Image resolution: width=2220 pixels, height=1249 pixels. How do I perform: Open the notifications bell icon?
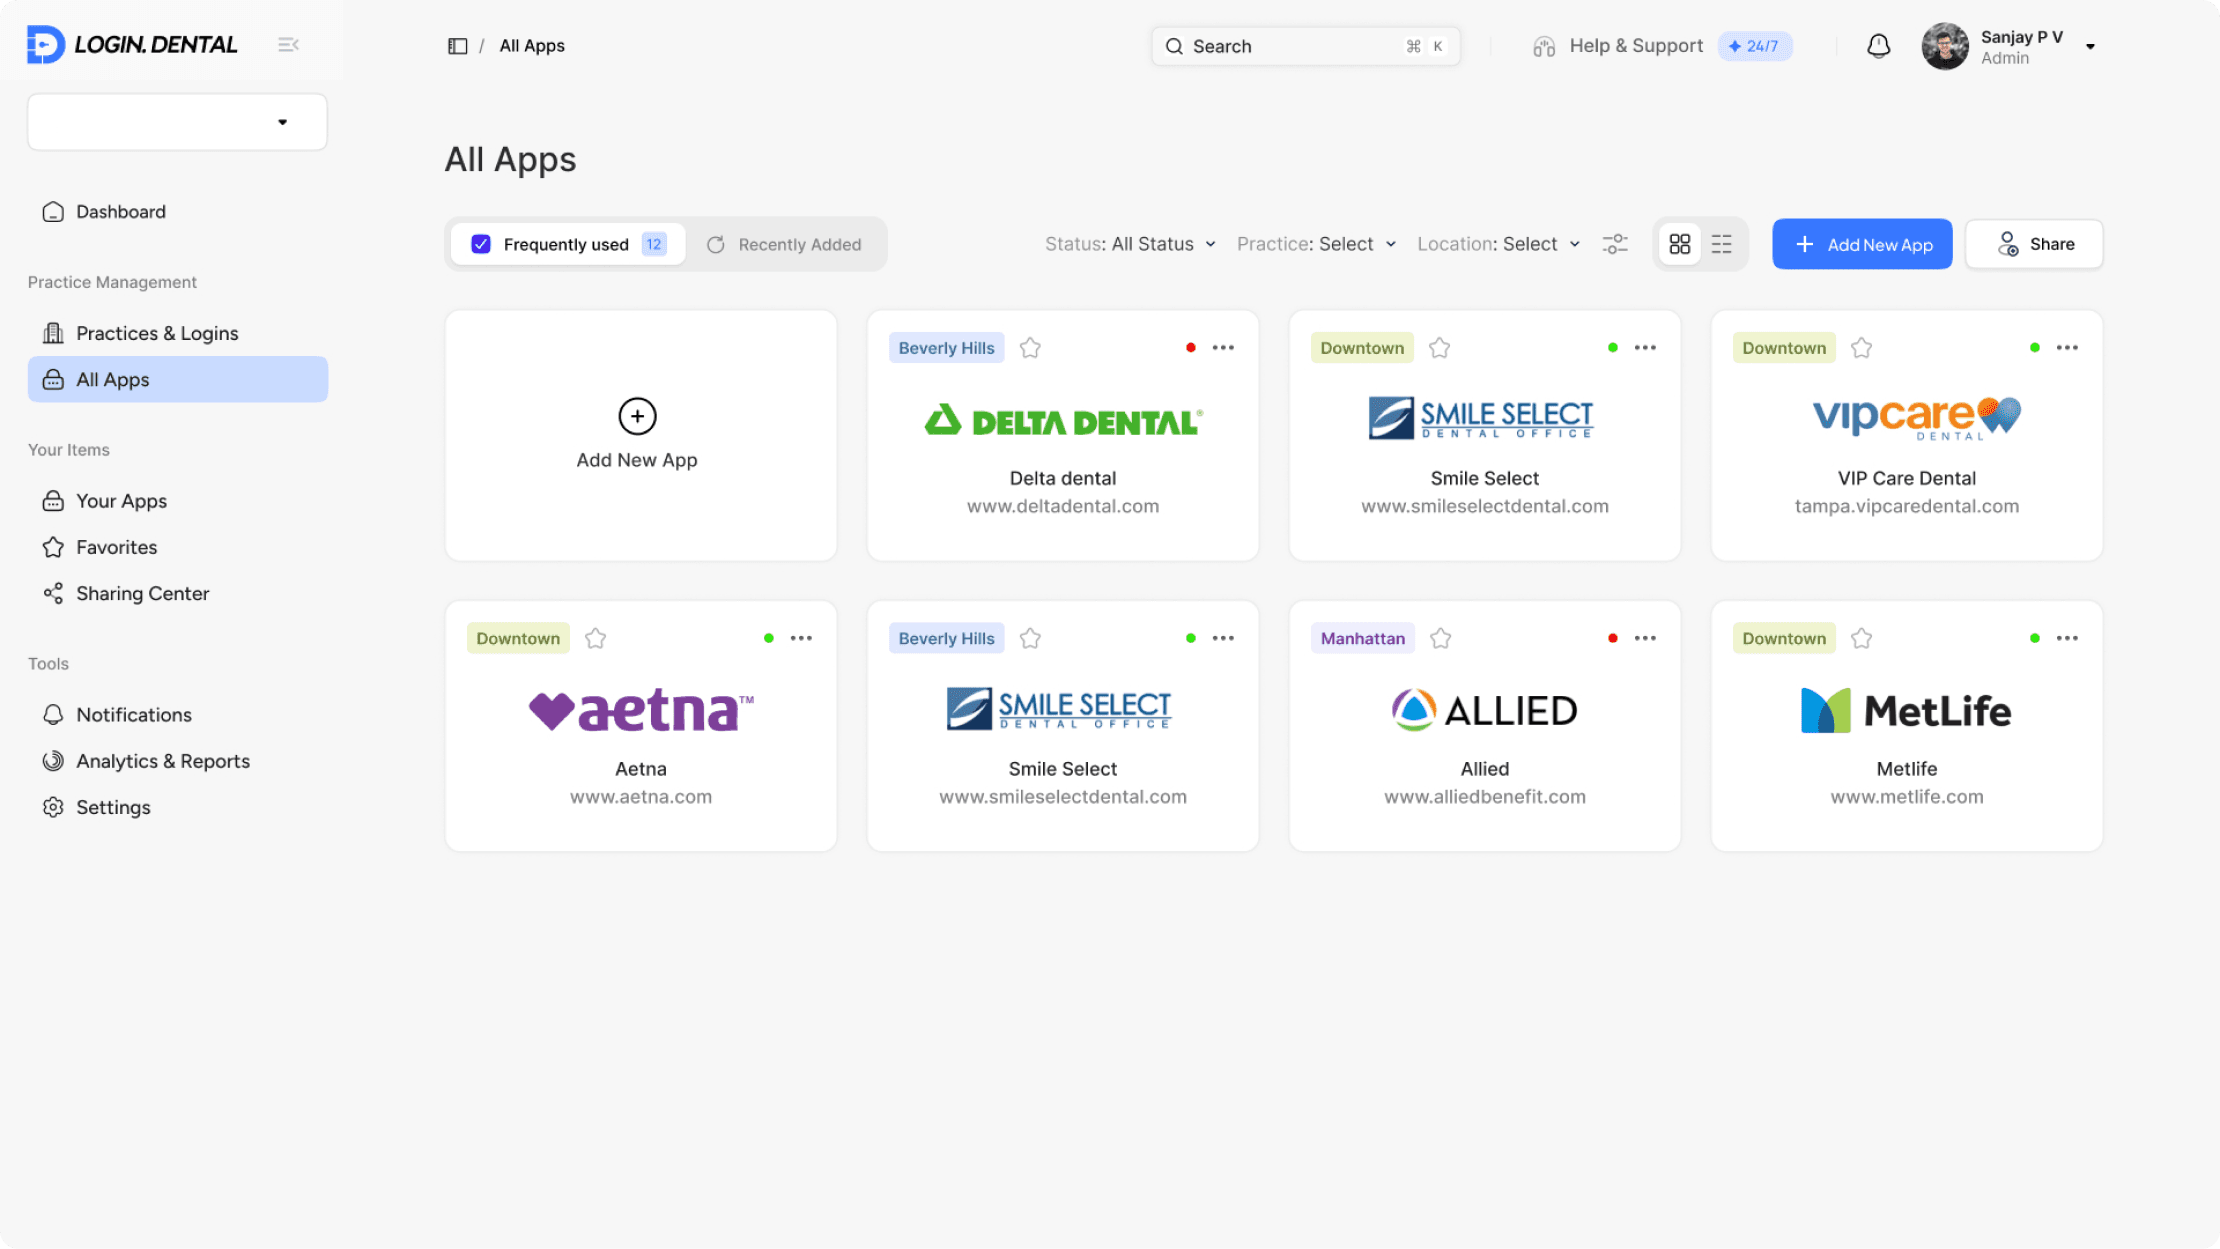1879,46
